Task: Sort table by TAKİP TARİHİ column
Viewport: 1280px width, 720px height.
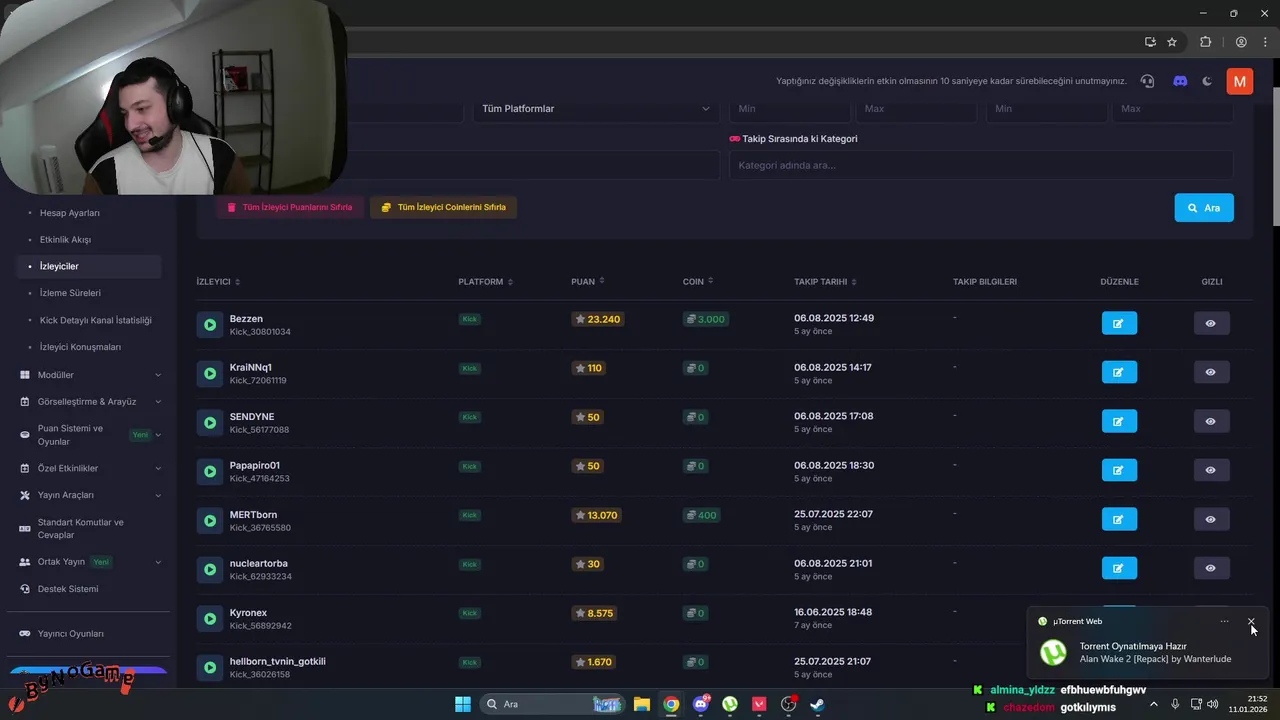Action: tap(825, 282)
